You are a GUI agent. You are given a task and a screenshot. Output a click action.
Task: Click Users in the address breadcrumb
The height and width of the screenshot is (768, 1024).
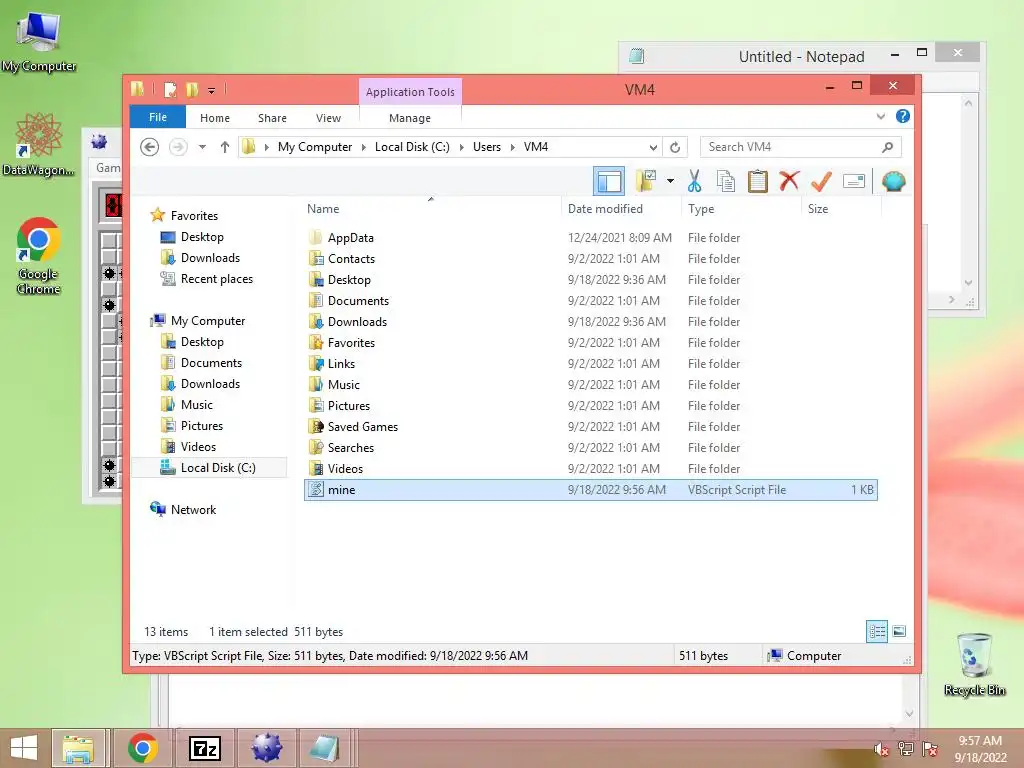(487, 147)
